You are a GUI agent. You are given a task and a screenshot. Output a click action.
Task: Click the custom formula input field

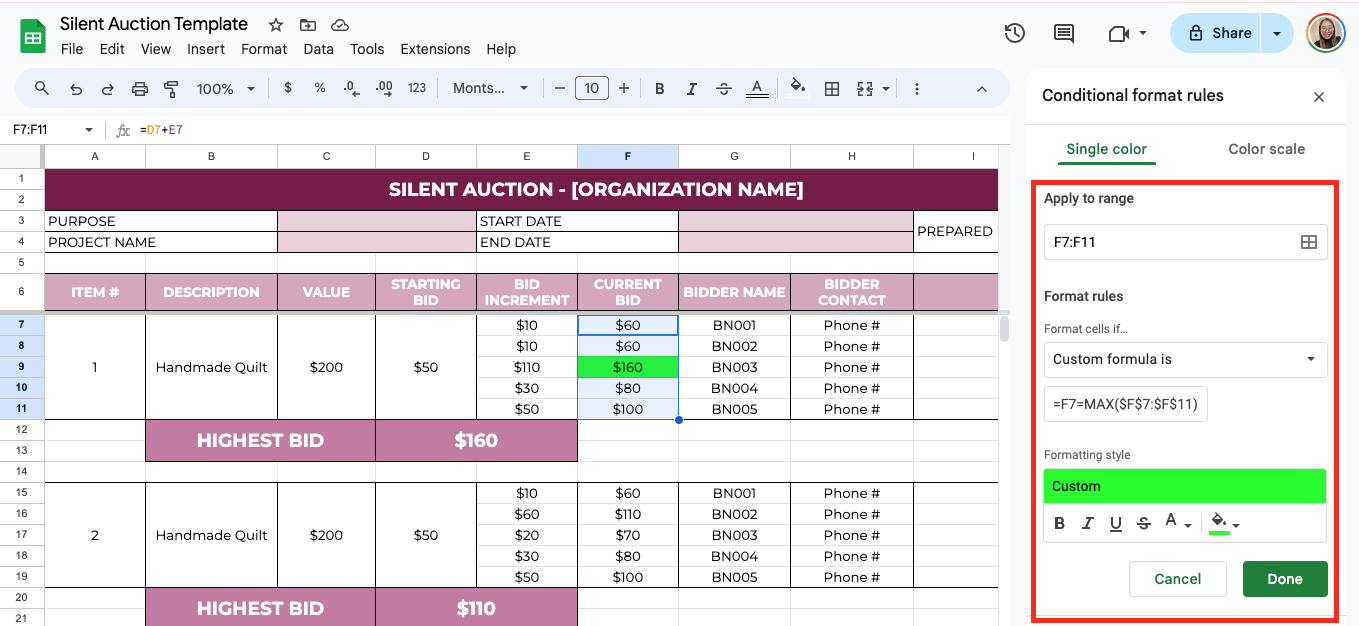[x=1126, y=404]
